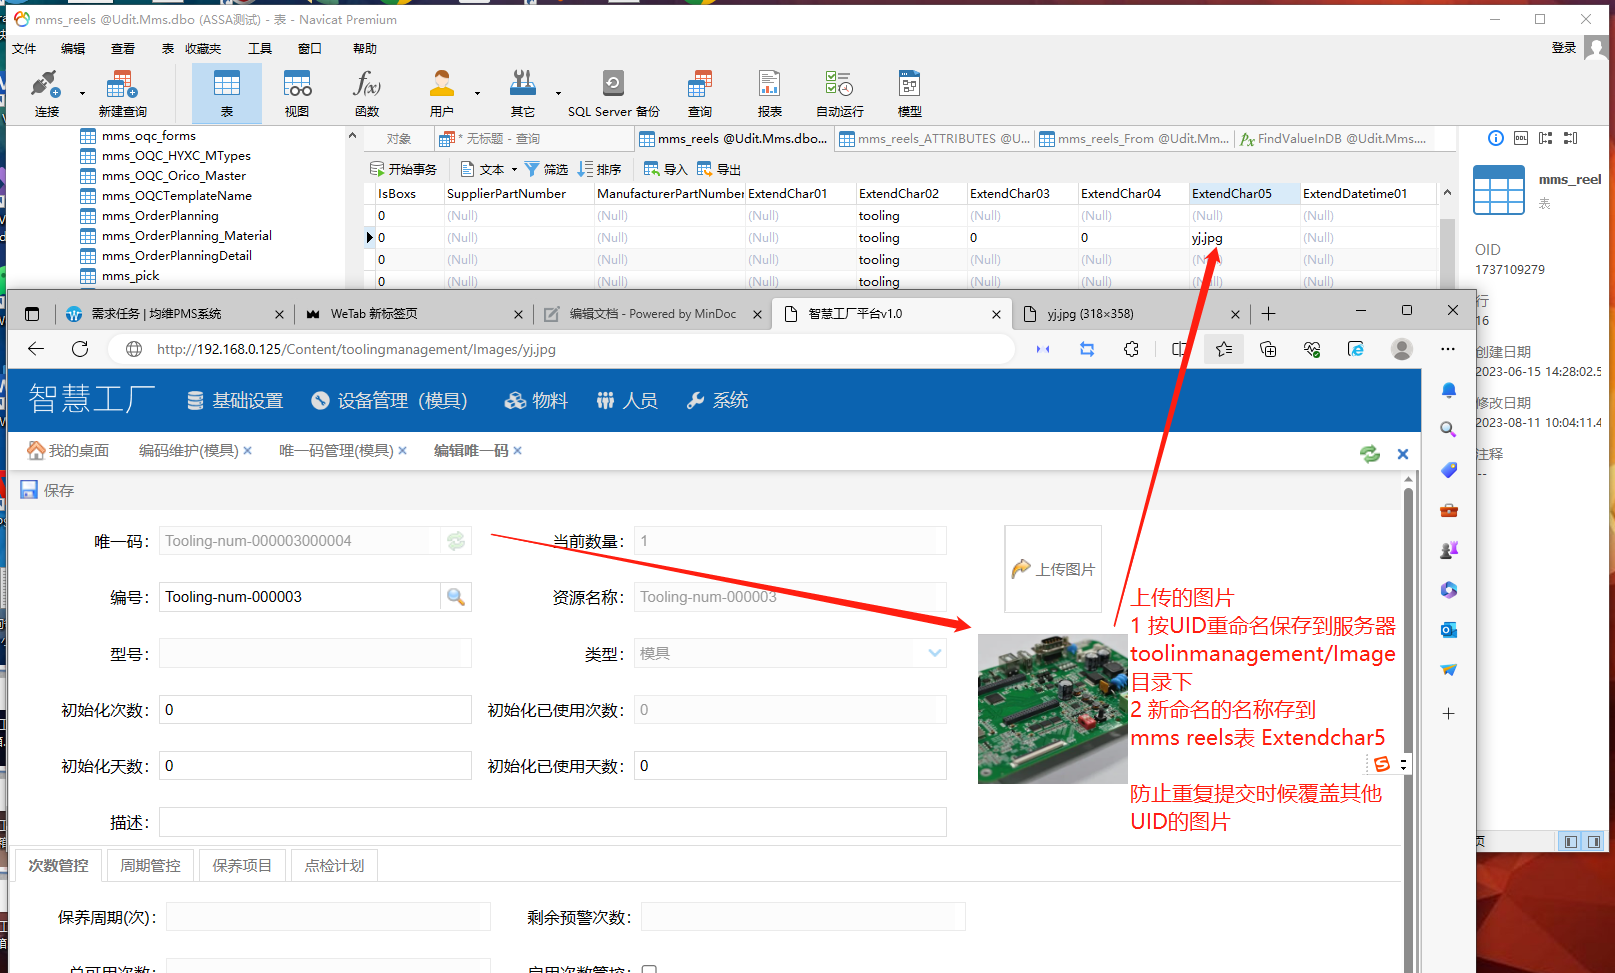Image resolution: width=1615 pixels, height=973 pixels.
Task: Toggle the DDL view icon in the Navicat info pane
Action: pos(1520,138)
